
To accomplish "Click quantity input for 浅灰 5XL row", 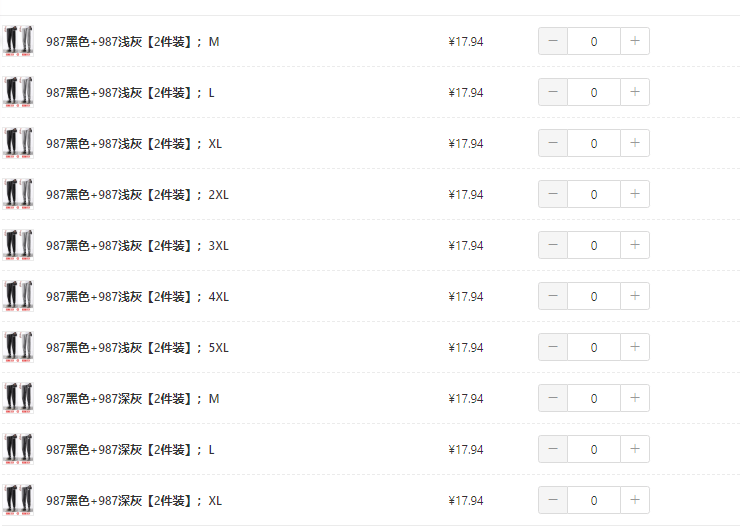I will click(x=594, y=347).
